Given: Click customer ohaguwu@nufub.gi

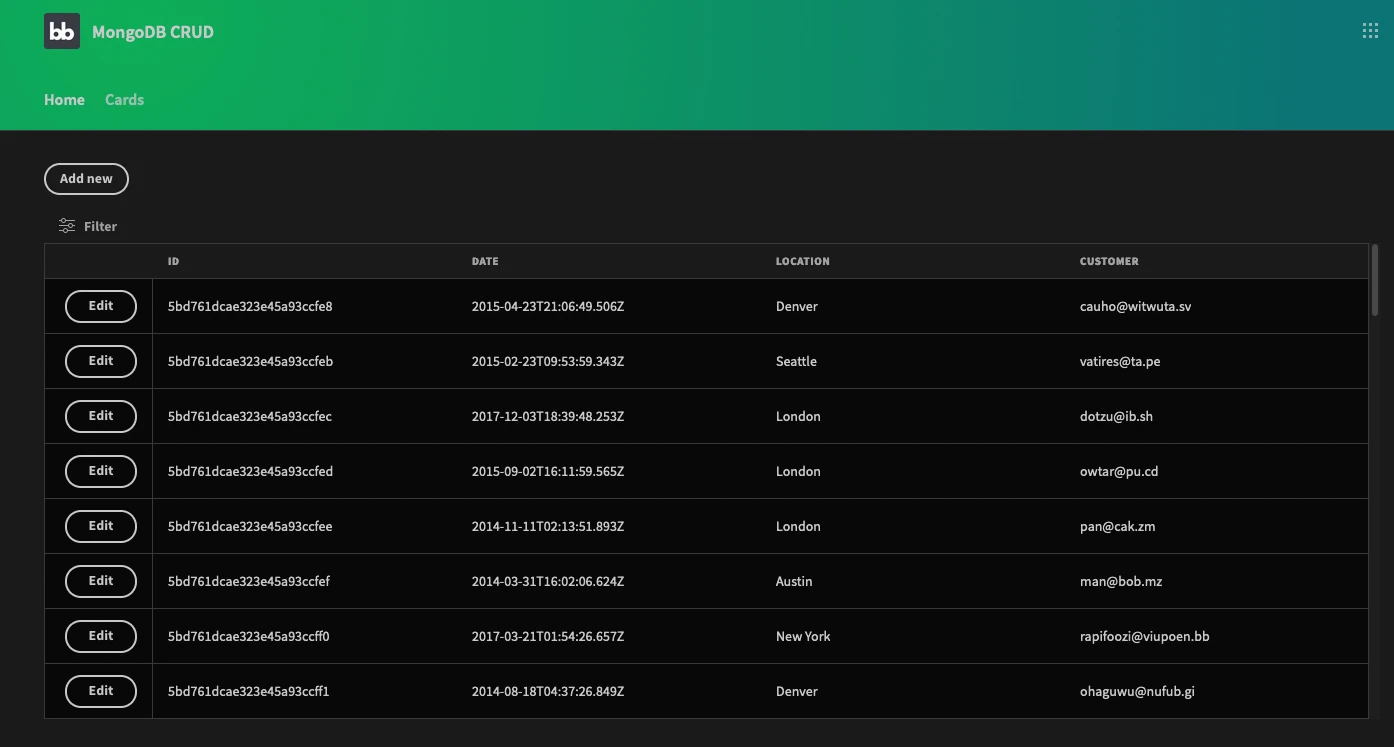Looking at the screenshot, I should (1138, 691).
